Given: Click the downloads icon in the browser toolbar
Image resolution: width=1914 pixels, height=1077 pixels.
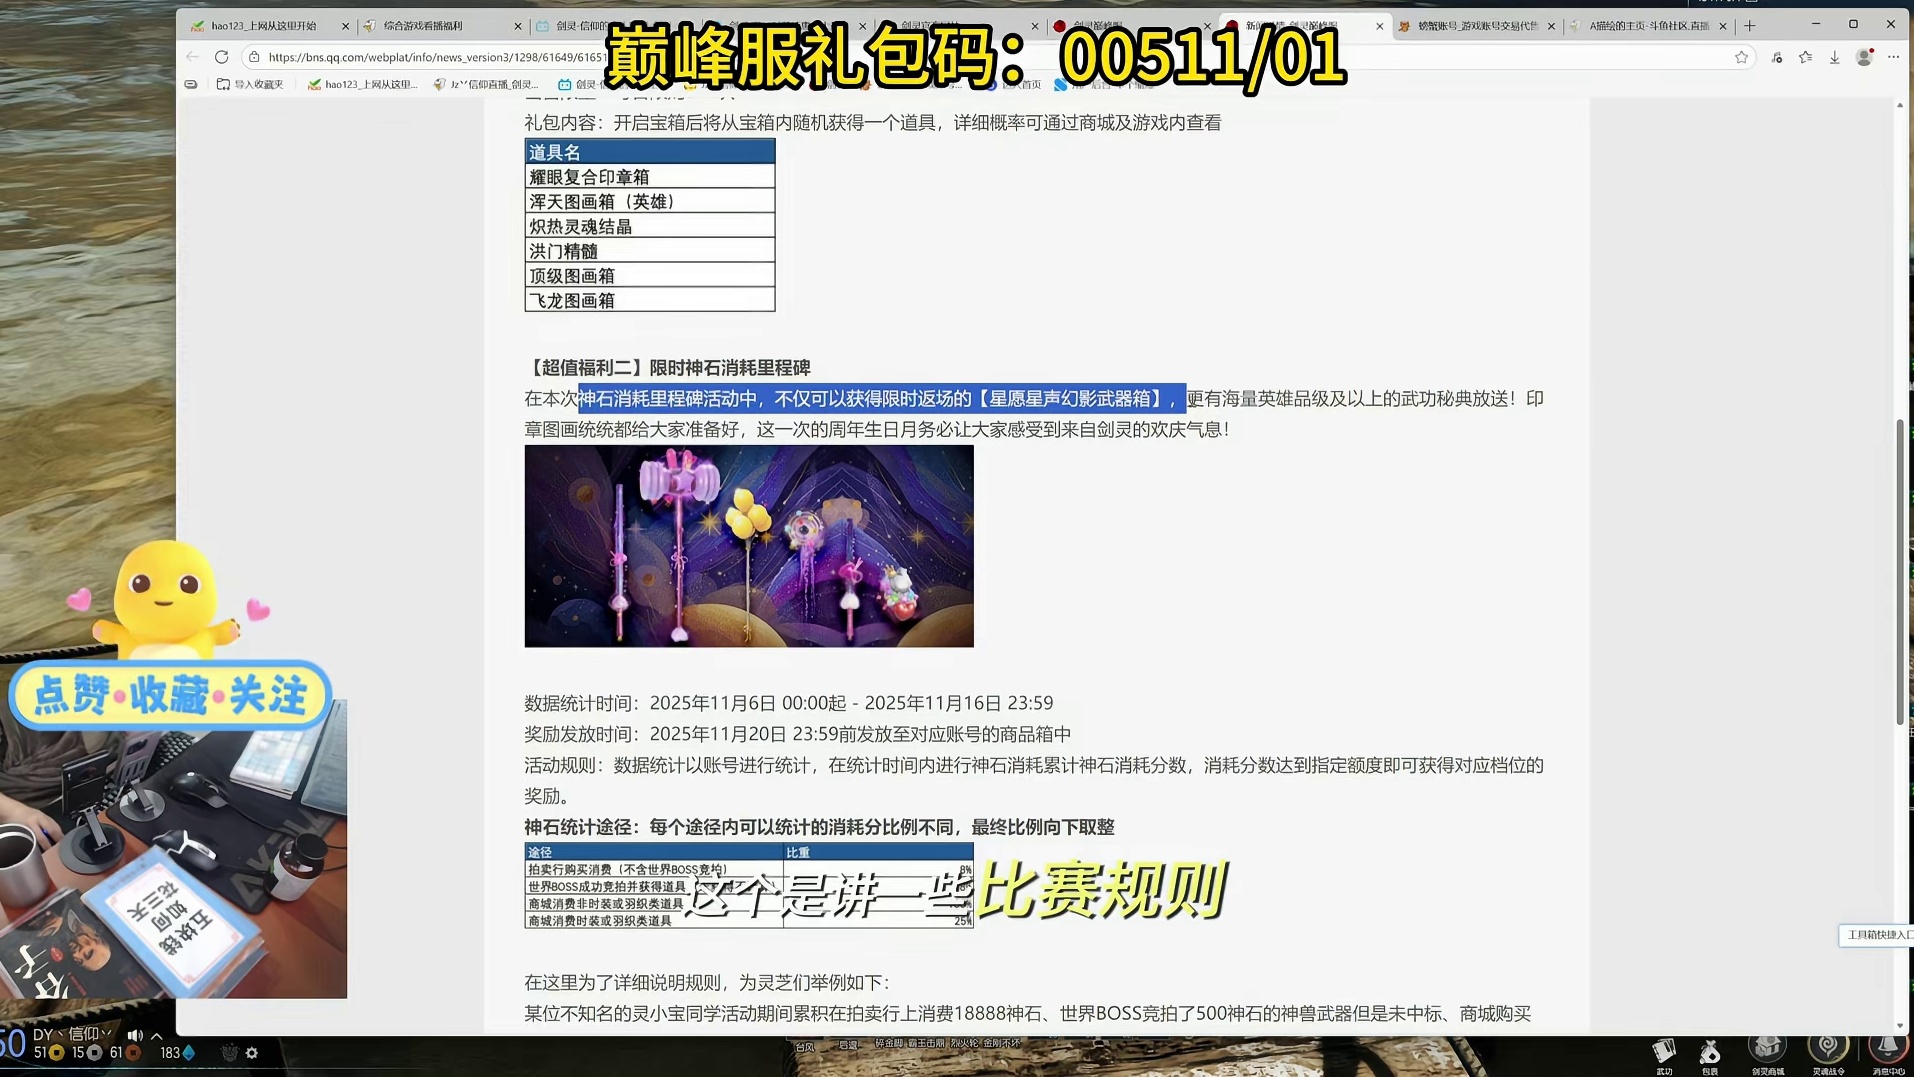Looking at the screenshot, I should click(x=1834, y=57).
